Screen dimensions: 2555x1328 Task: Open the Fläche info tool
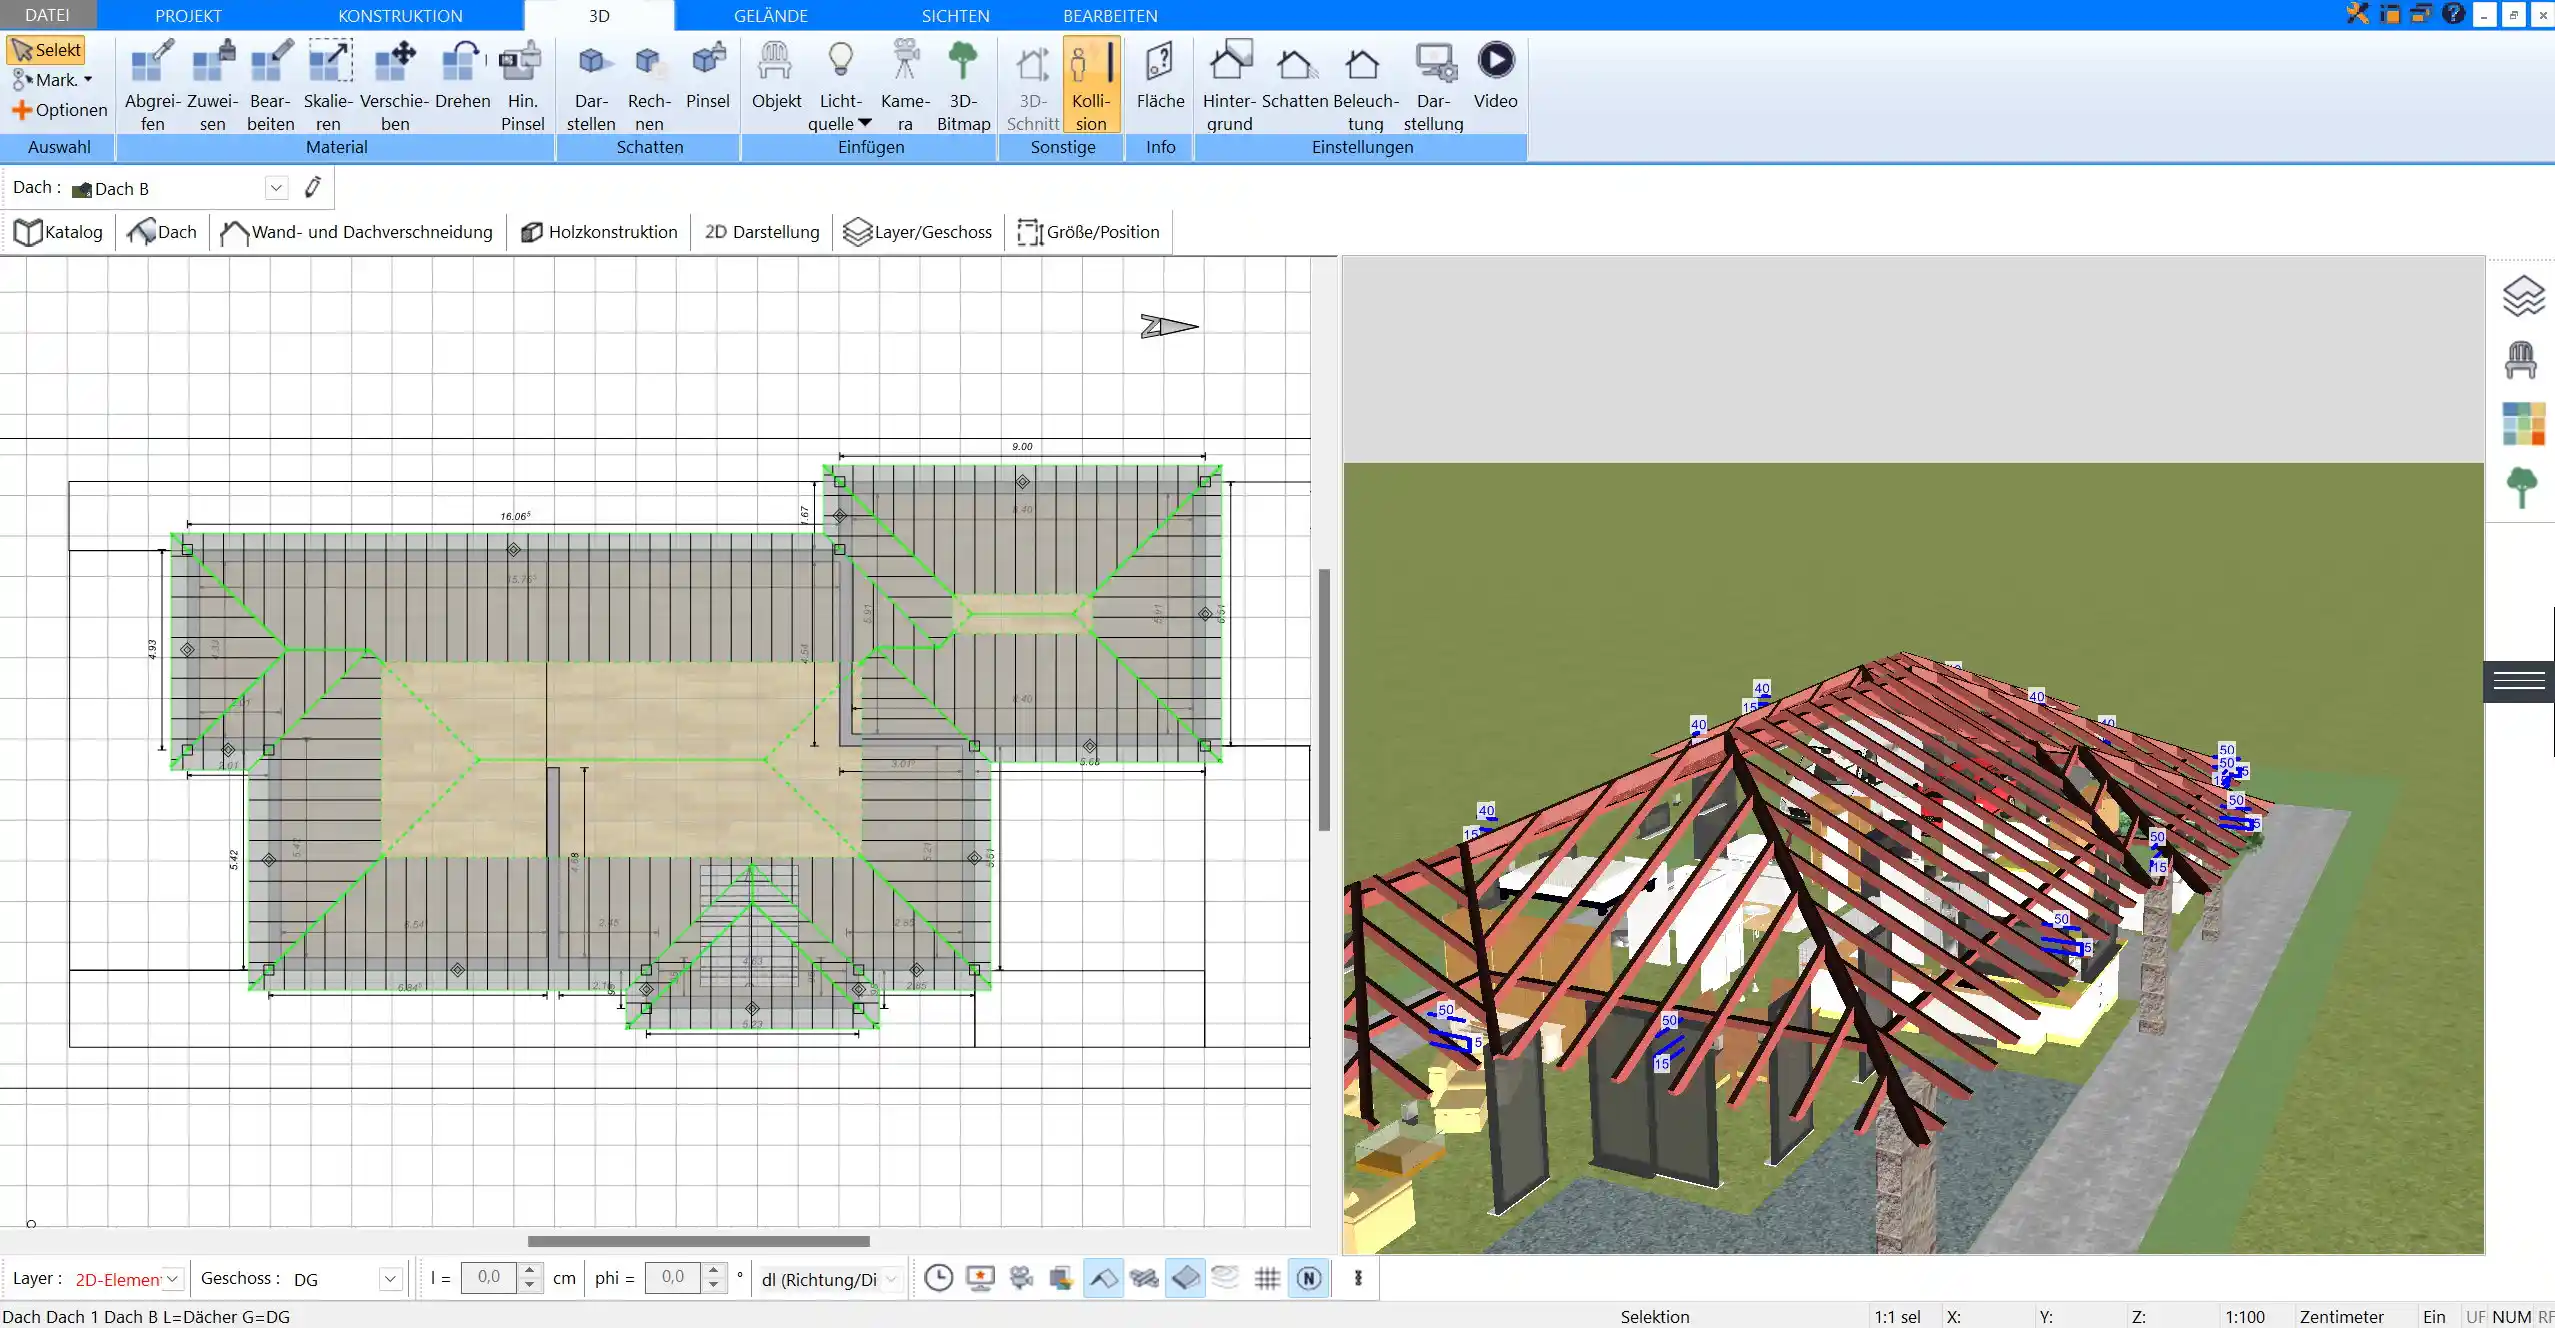tap(1160, 75)
